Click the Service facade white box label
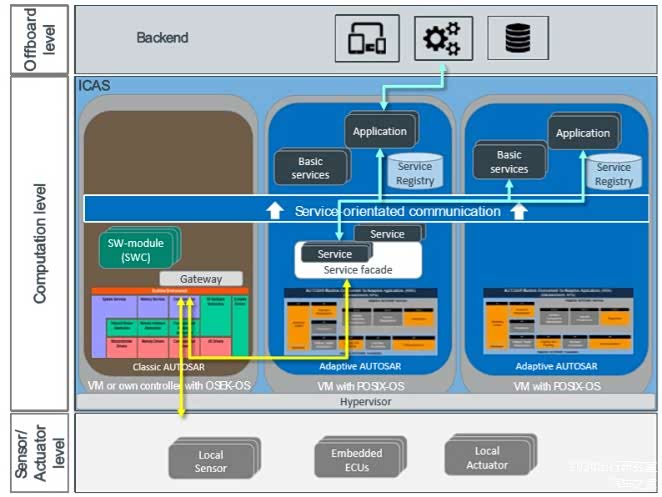This screenshot has height=497, width=662. pos(358,270)
